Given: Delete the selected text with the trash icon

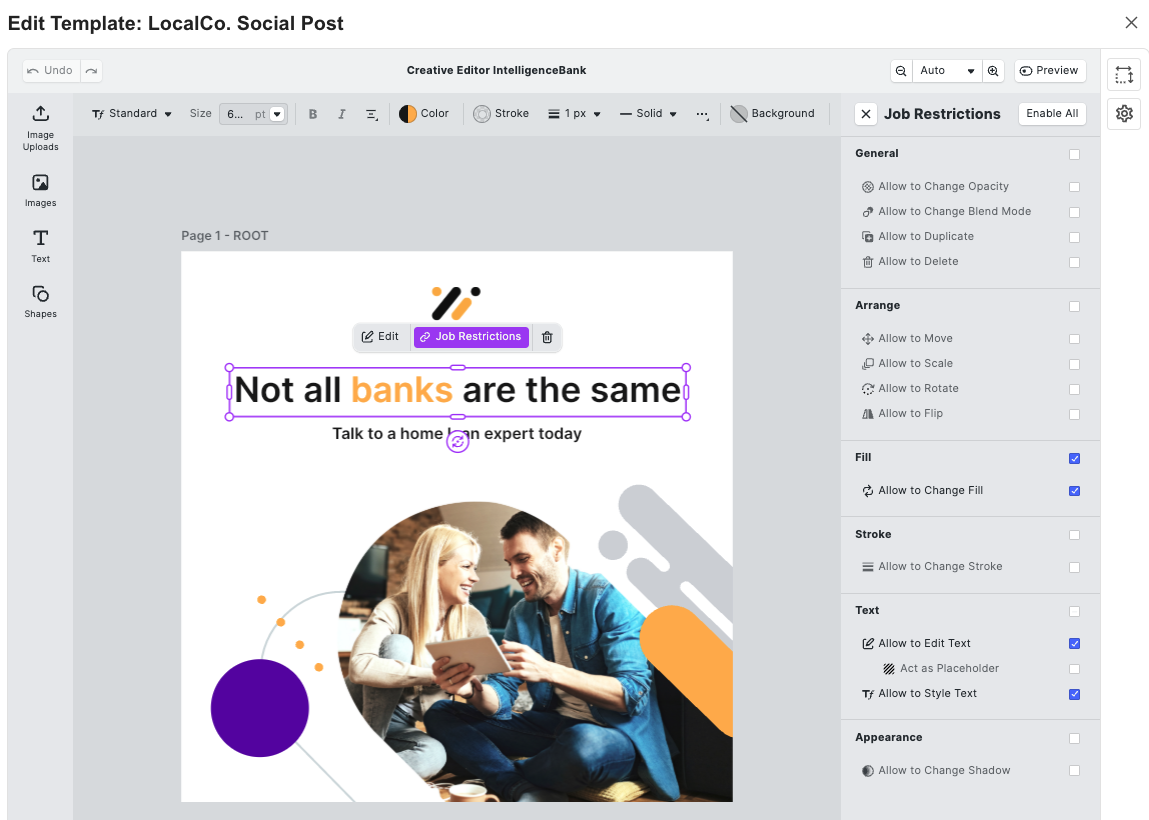Looking at the screenshot, I should click(x=547, y=337).
